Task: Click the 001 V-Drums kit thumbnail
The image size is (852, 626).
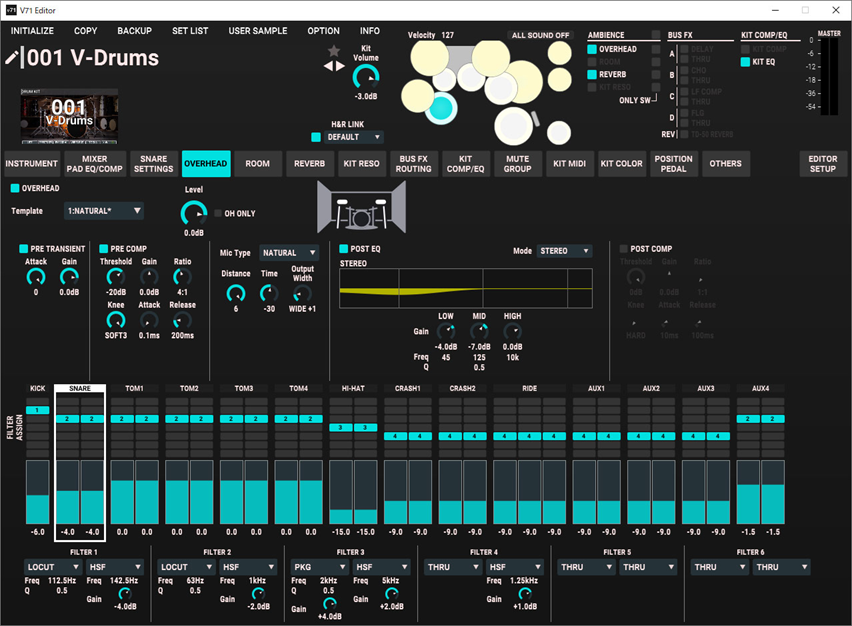Action: pos(69,116)
